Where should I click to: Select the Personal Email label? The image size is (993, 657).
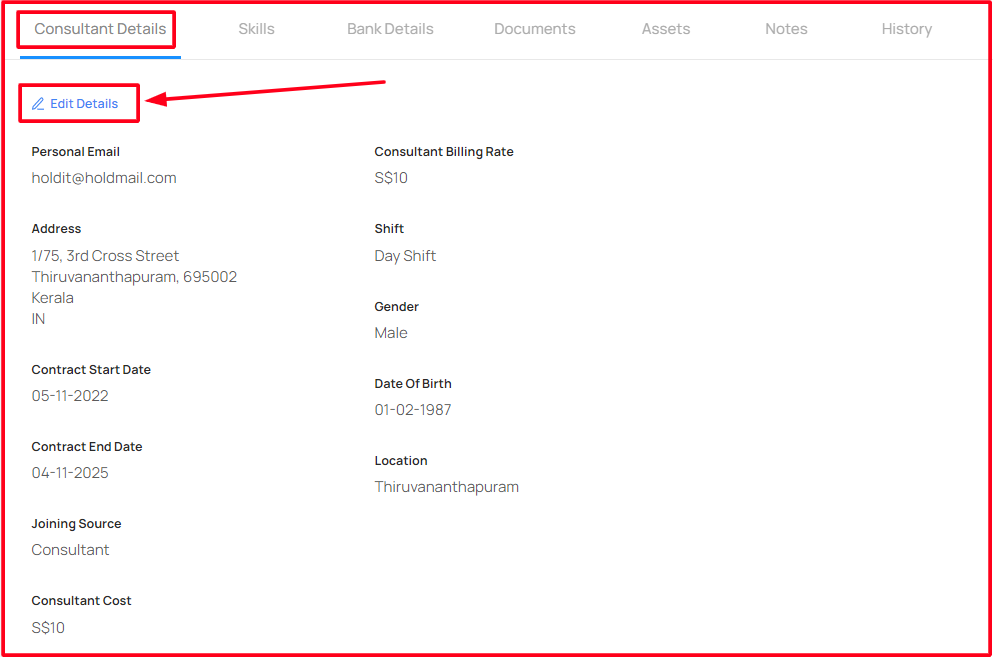point(75,151)
